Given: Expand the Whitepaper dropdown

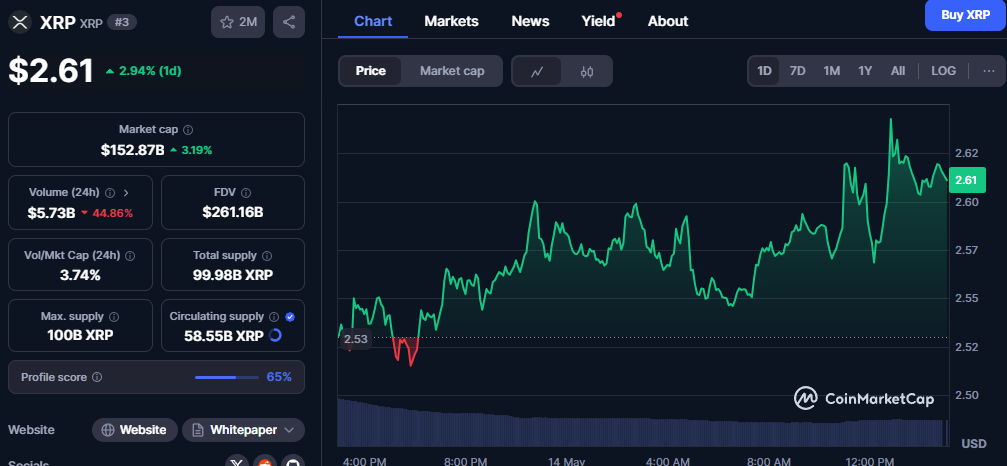Looking at the screenshot, I should 243,430.
